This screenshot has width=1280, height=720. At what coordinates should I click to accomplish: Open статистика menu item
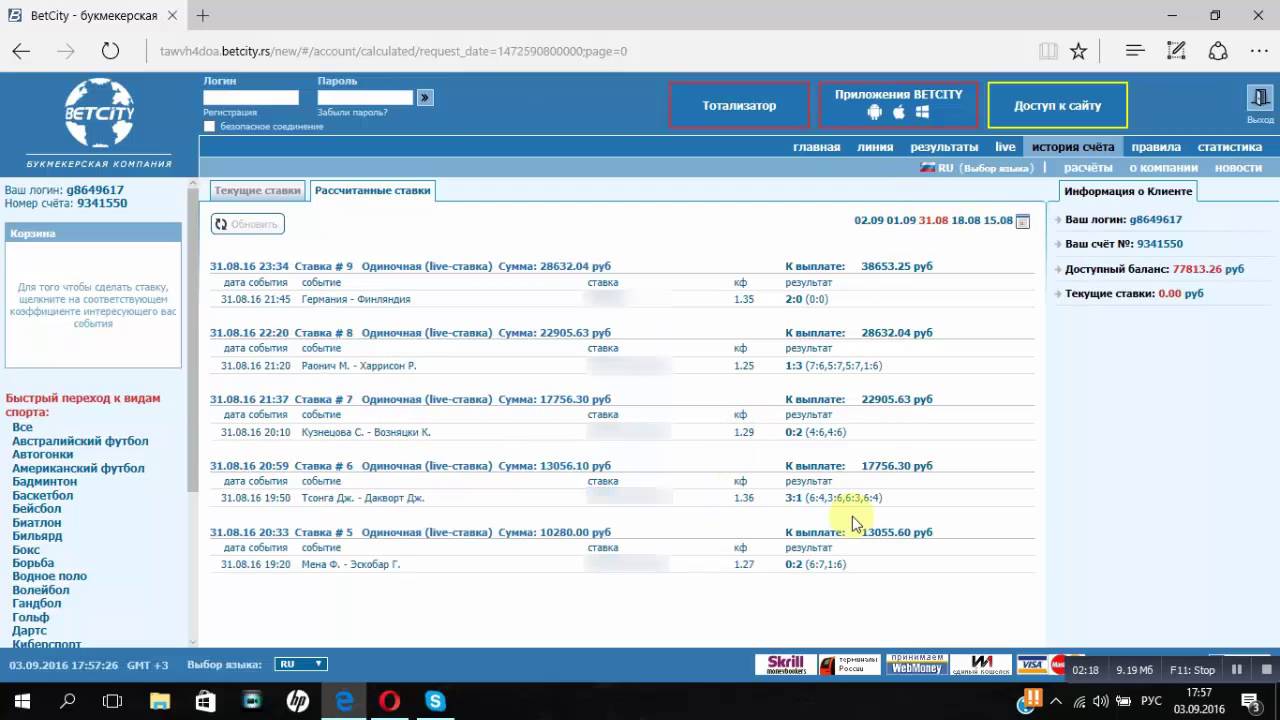(x=1230, y=147)
